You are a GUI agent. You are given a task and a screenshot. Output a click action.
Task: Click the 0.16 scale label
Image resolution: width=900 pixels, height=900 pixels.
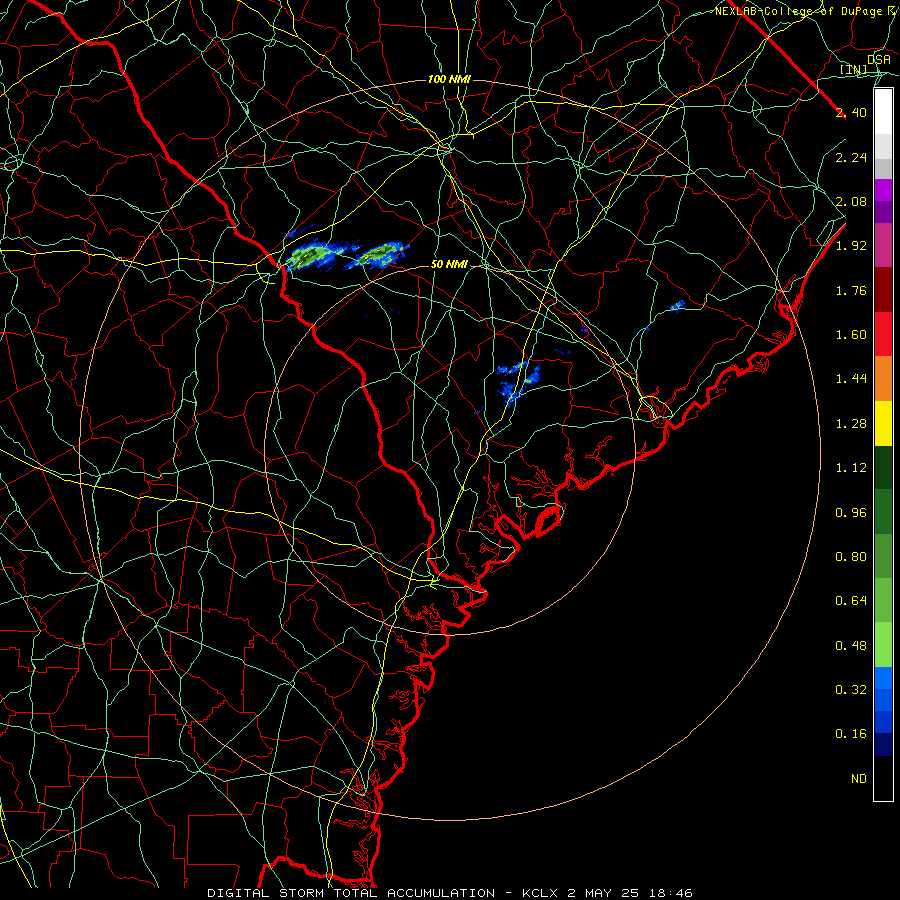point(851,734)
